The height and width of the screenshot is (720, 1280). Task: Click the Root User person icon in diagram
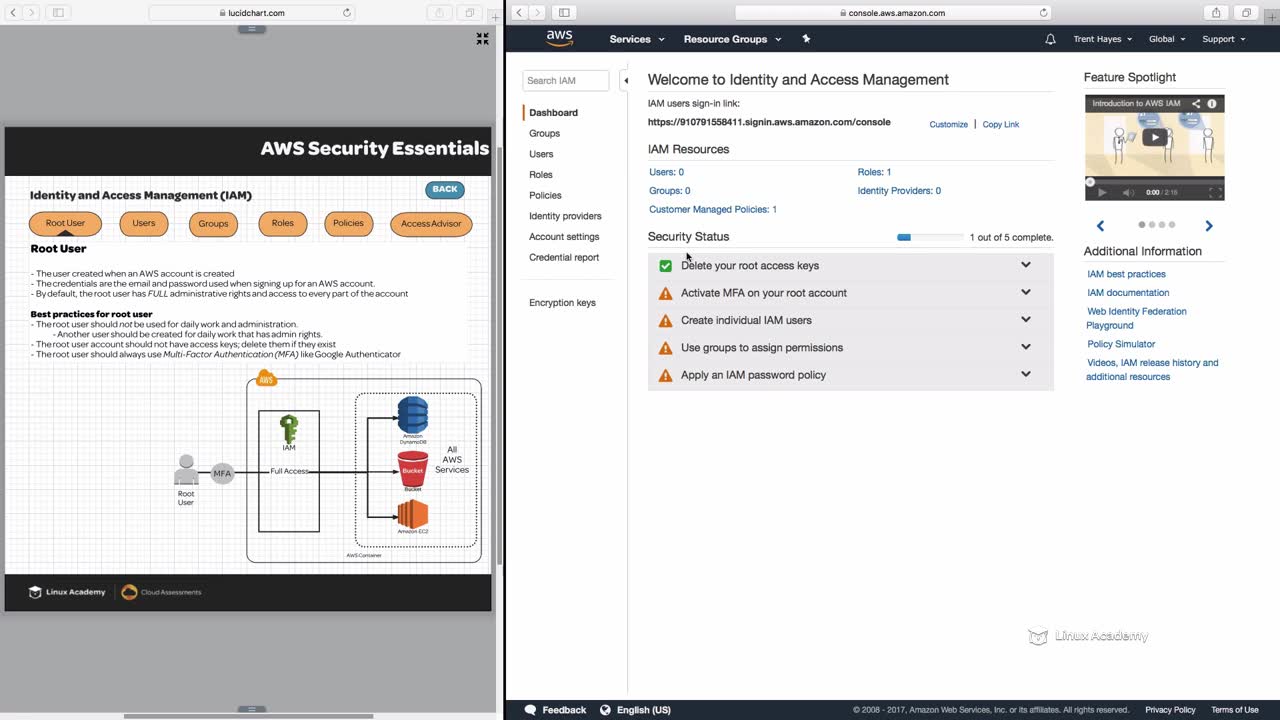(x=186, y=470)
